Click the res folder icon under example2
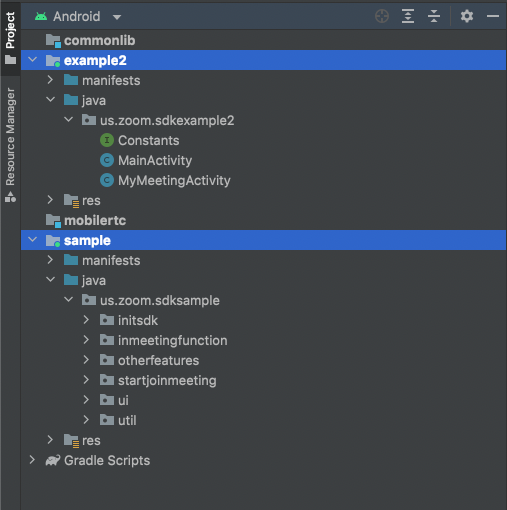This screenshot has height=510, width=507. coord(71,201)
